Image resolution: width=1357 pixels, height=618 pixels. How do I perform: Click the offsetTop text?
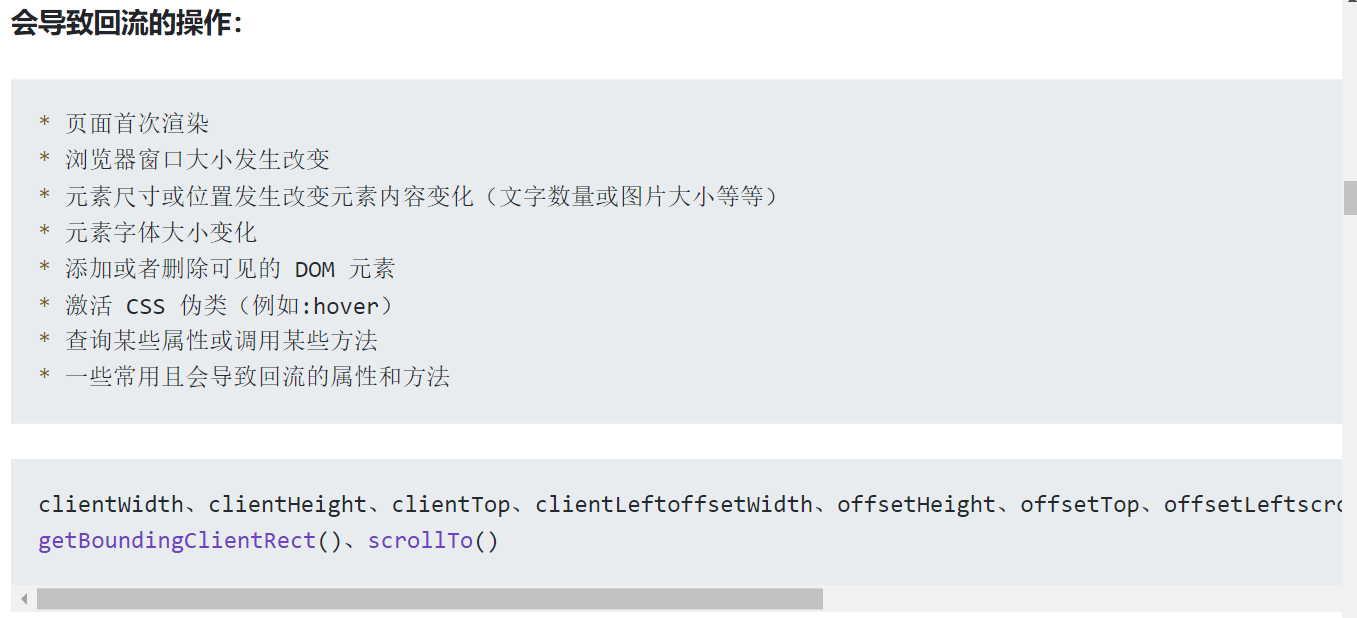tap(1079, 505)
